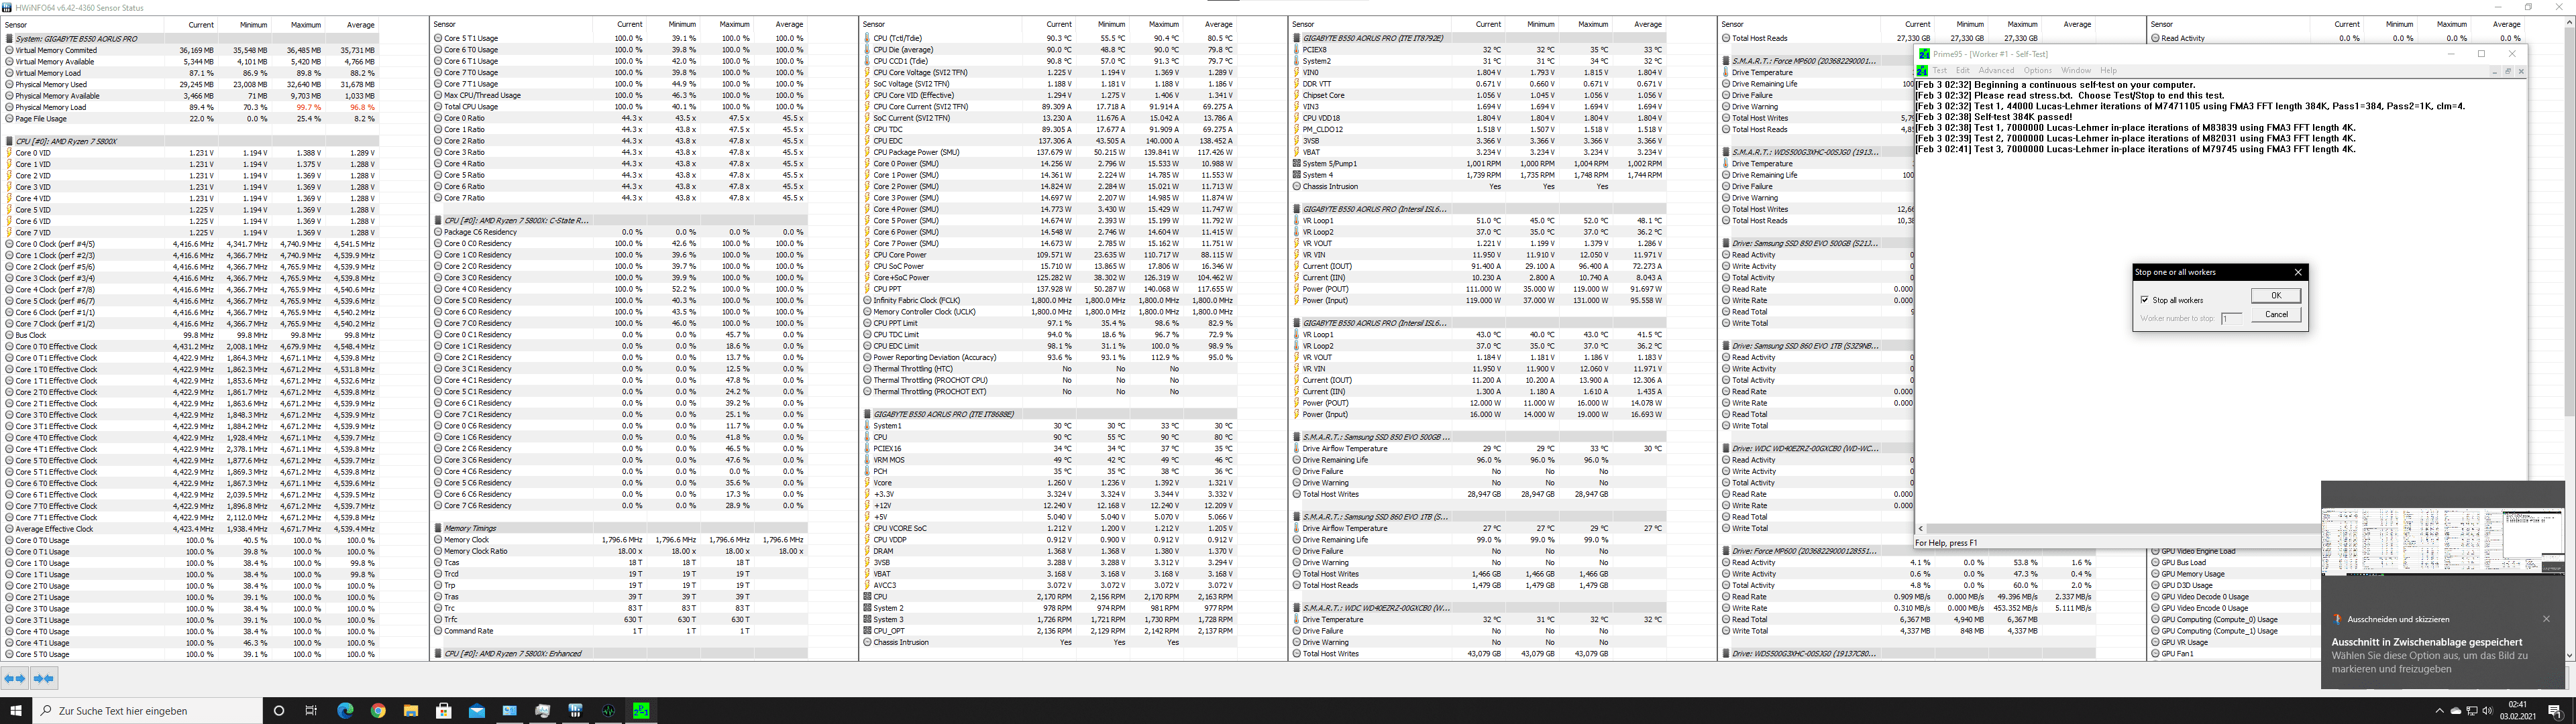This screenshot has height=724, width=2576.
Task: Dismiss the Ausschneiden und skizzieren notification
Action: coord(2546,619)
